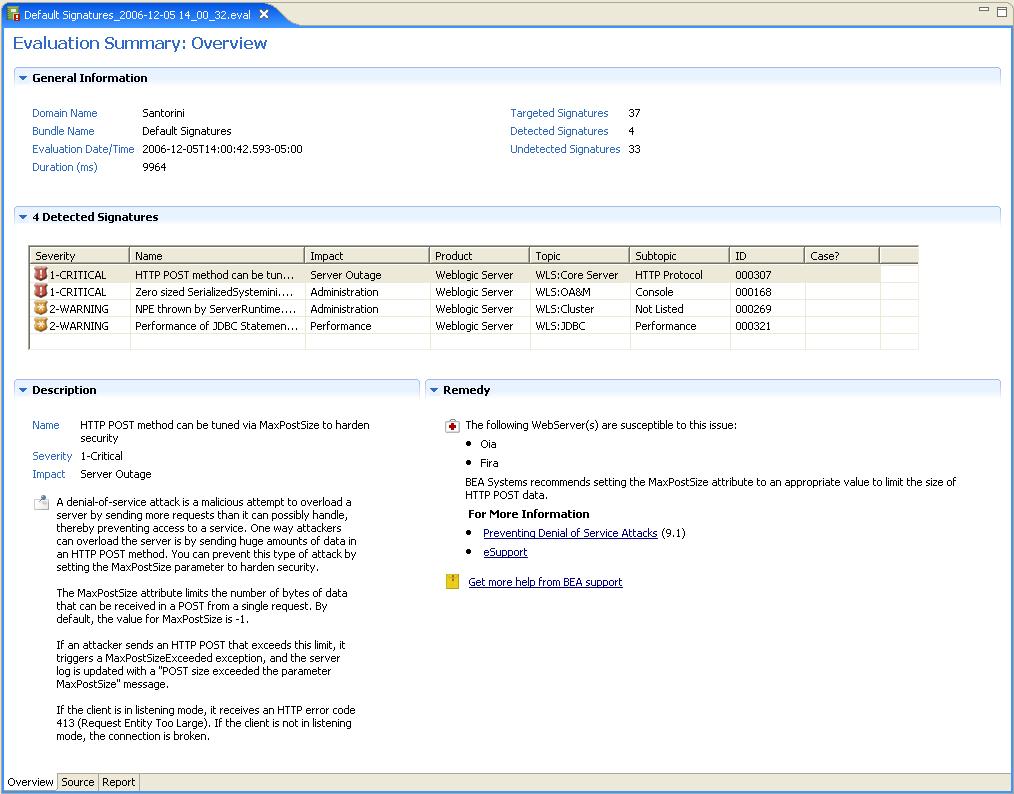
Task: Collapse the Remedy section
Action: (435, 391)
